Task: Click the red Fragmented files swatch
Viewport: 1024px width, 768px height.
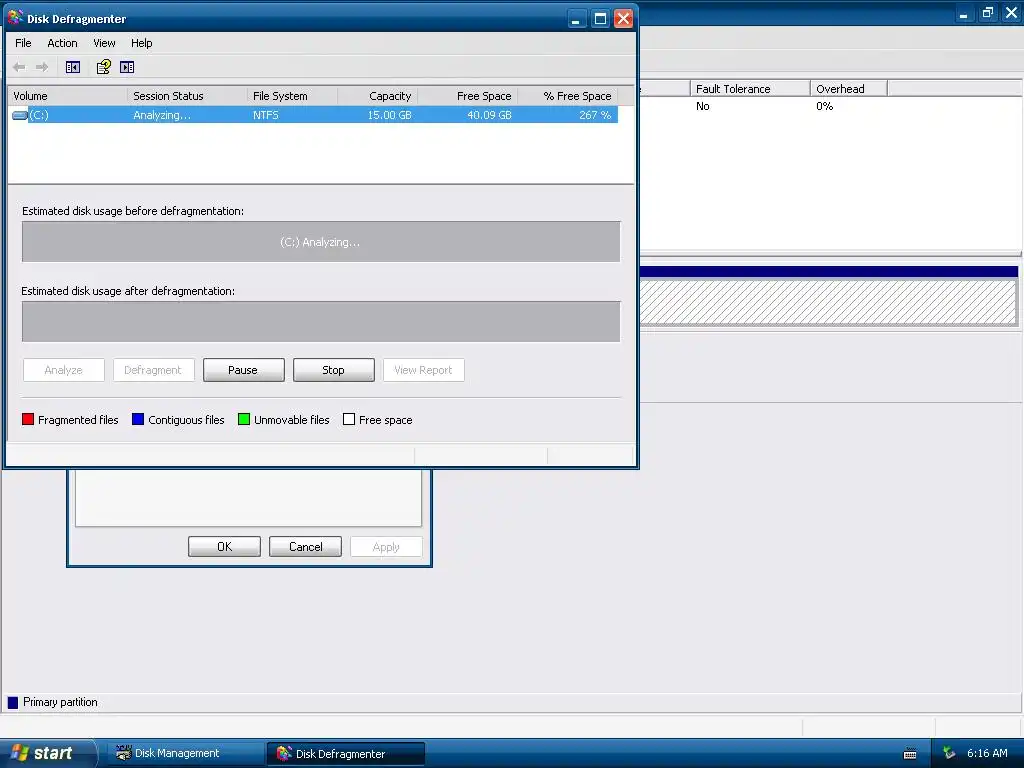Action: point(28,419)
